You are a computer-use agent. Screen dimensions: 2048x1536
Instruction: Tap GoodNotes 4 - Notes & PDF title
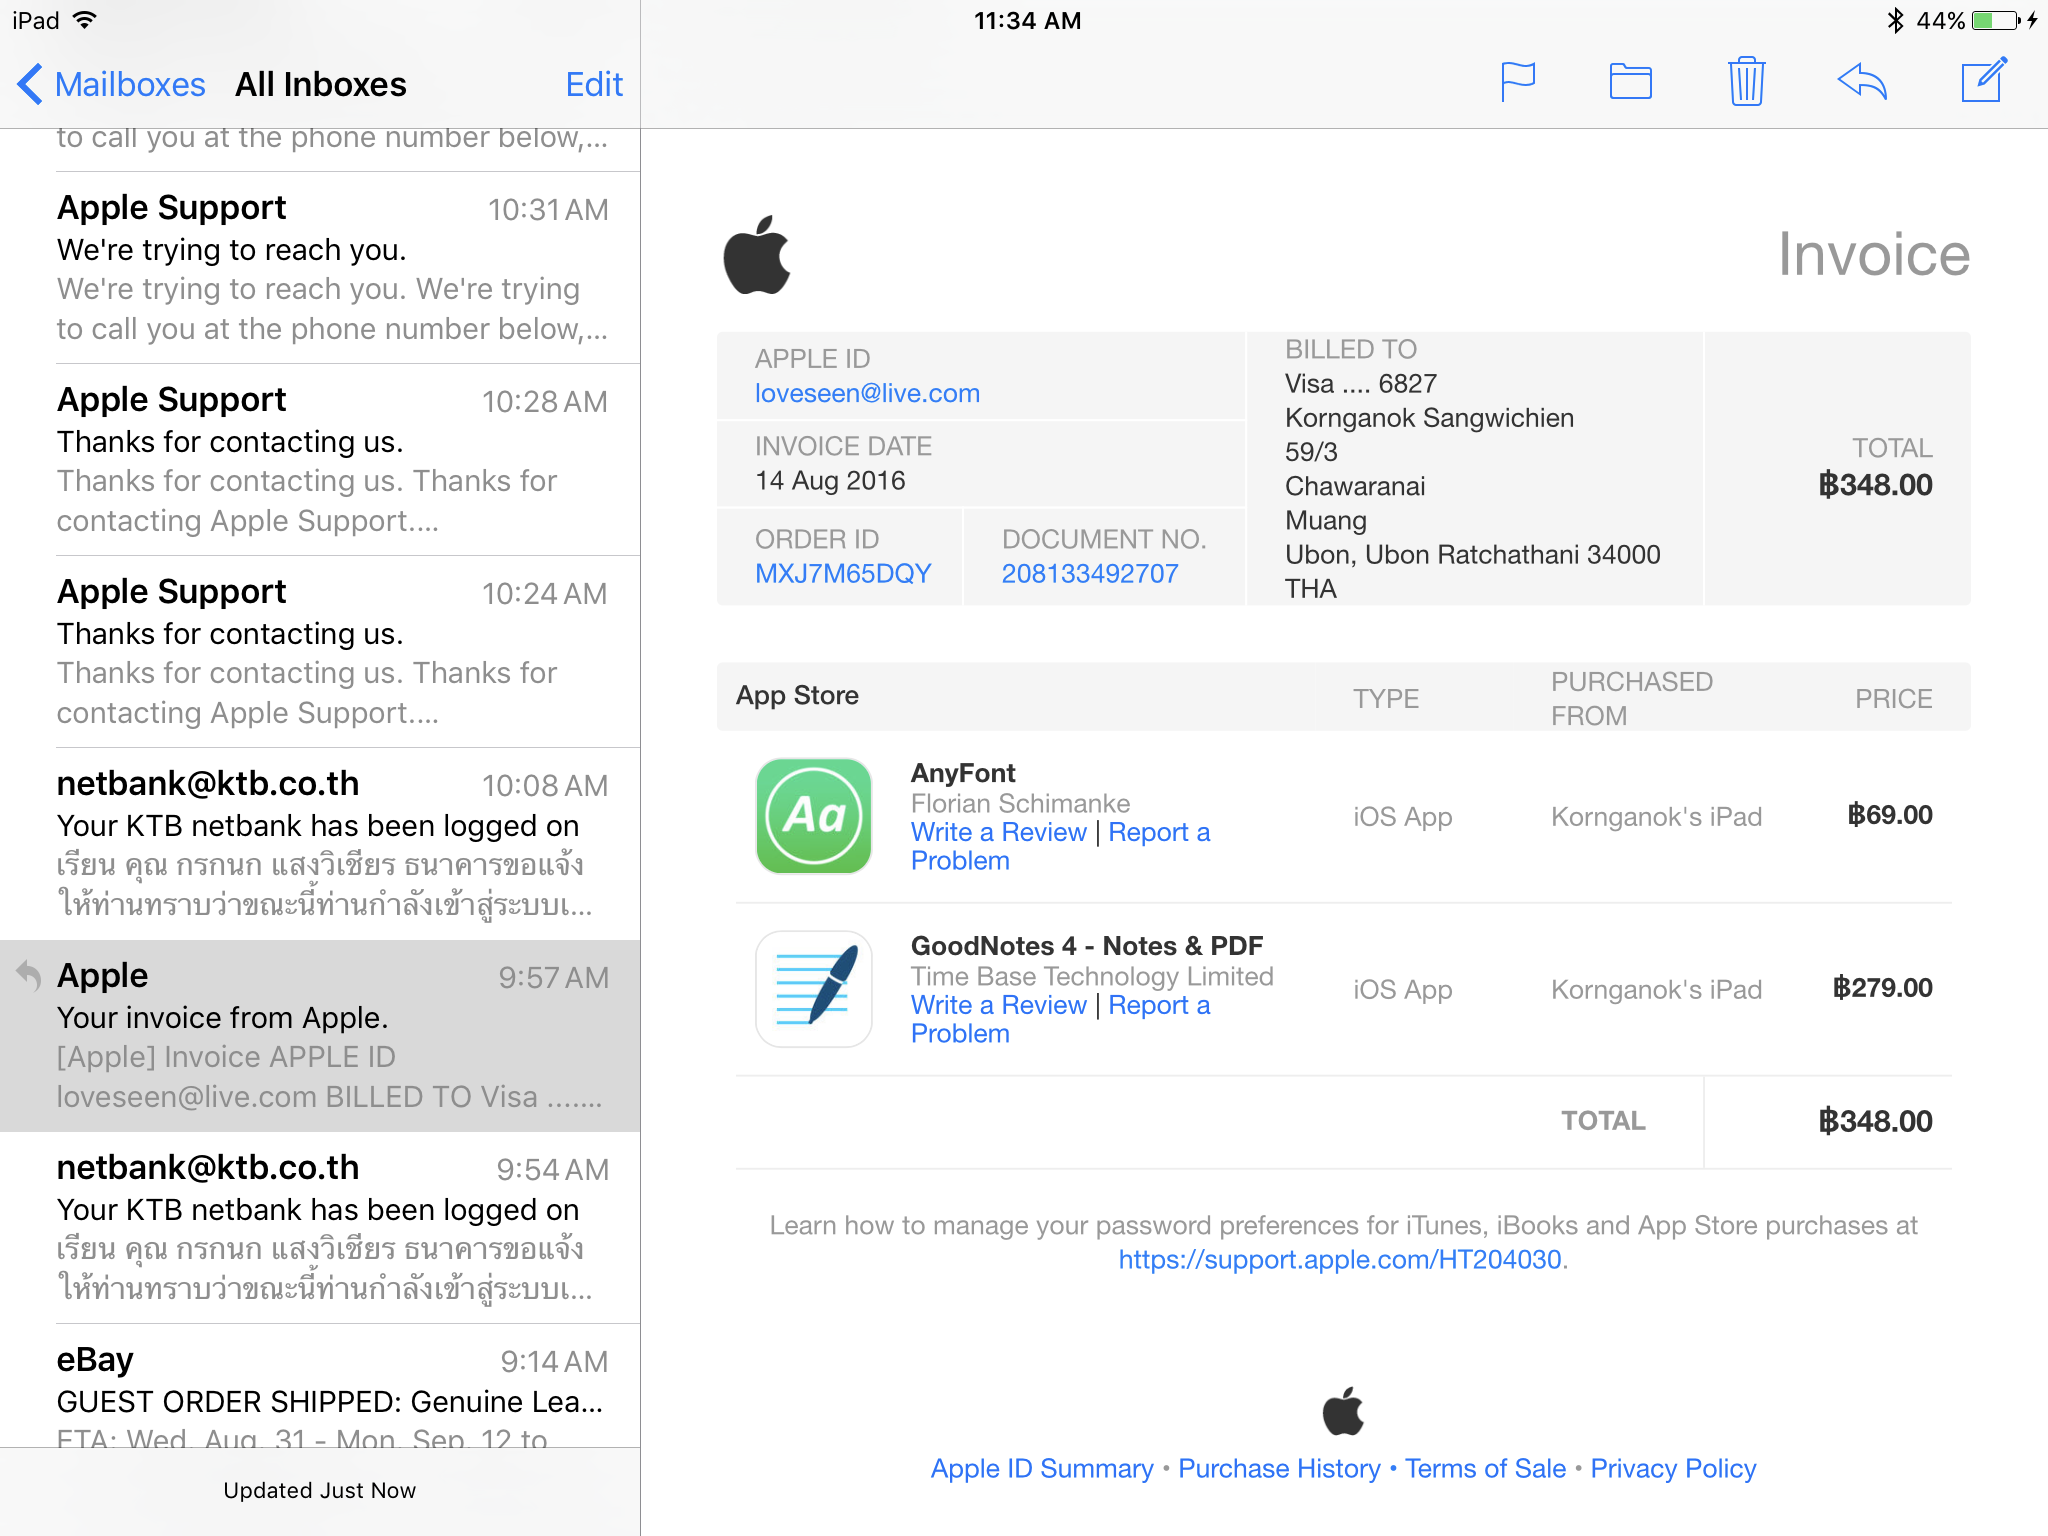pyautogui.click(x=1086, y=946)
